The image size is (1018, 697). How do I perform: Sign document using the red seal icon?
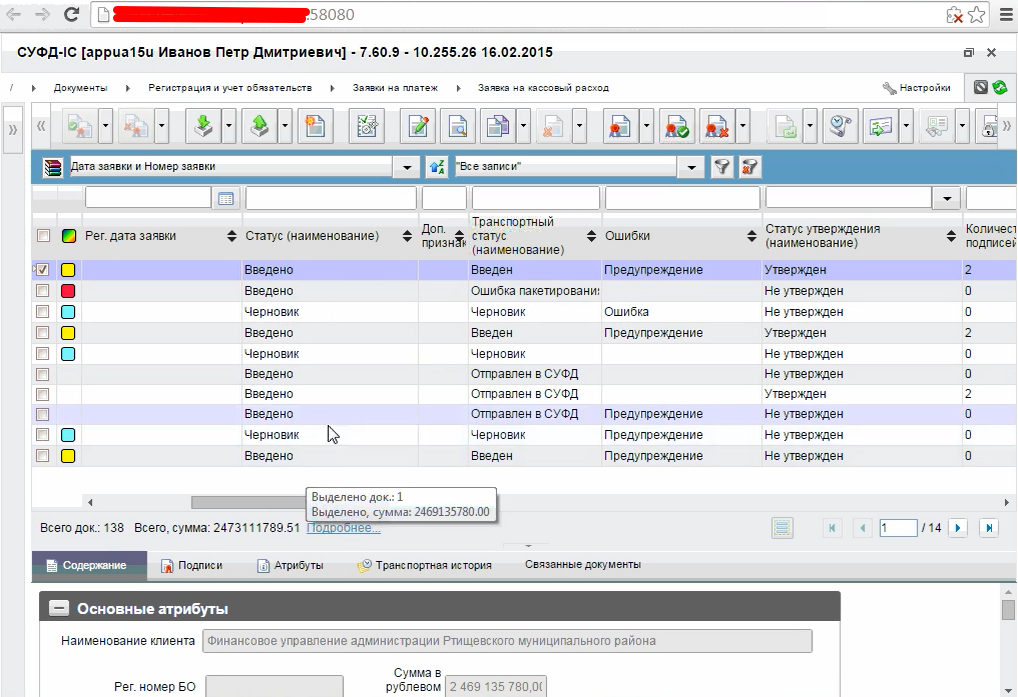[620, 126]
